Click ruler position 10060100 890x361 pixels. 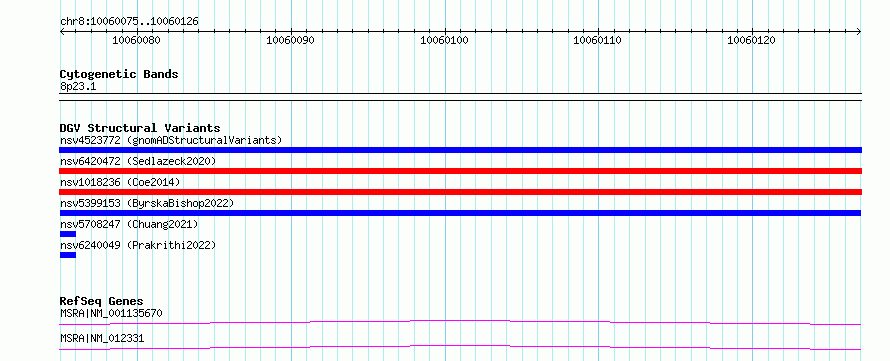click(x=444, y=40)
